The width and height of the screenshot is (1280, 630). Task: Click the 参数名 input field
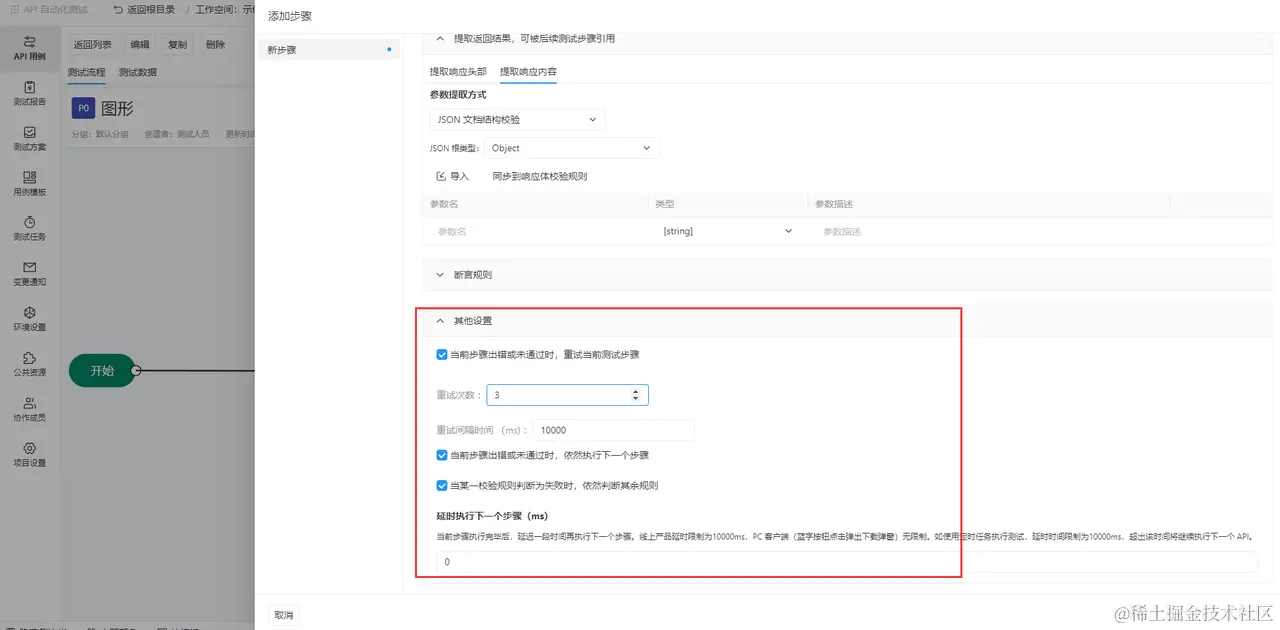(537, 231)
